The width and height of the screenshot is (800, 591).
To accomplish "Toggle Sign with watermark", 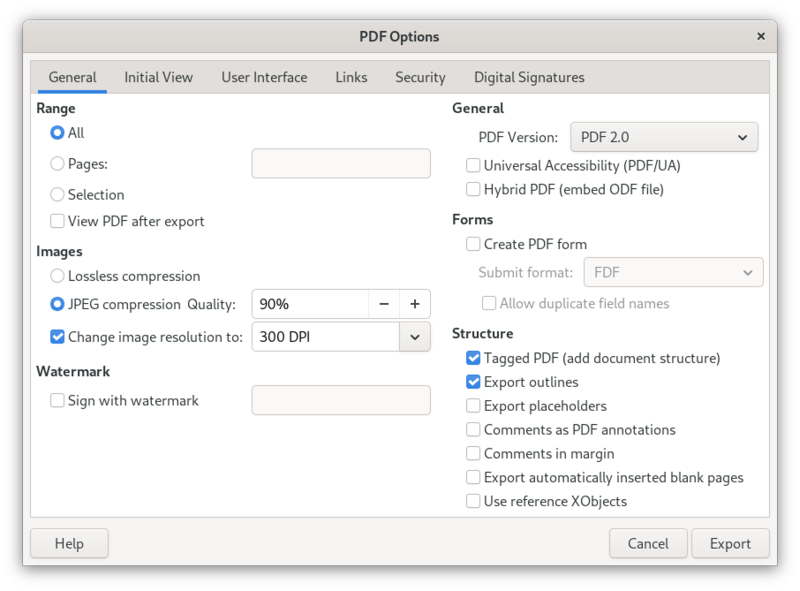I will click(x=57, y=400).
